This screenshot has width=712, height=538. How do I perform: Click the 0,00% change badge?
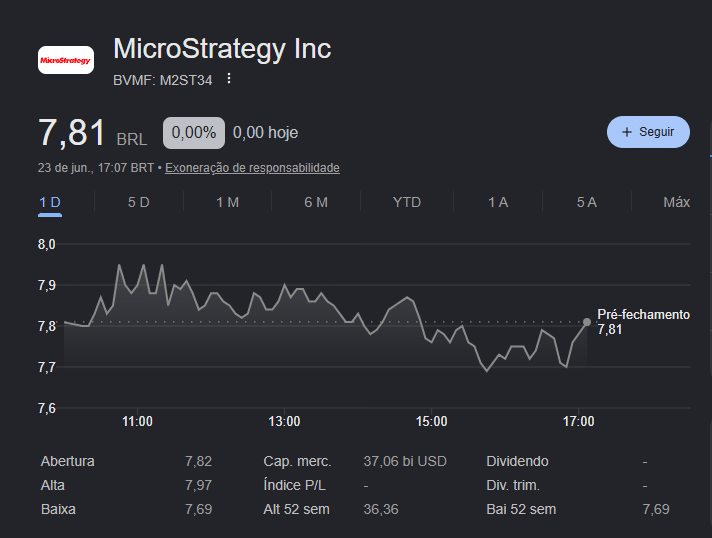pos(194,133)
